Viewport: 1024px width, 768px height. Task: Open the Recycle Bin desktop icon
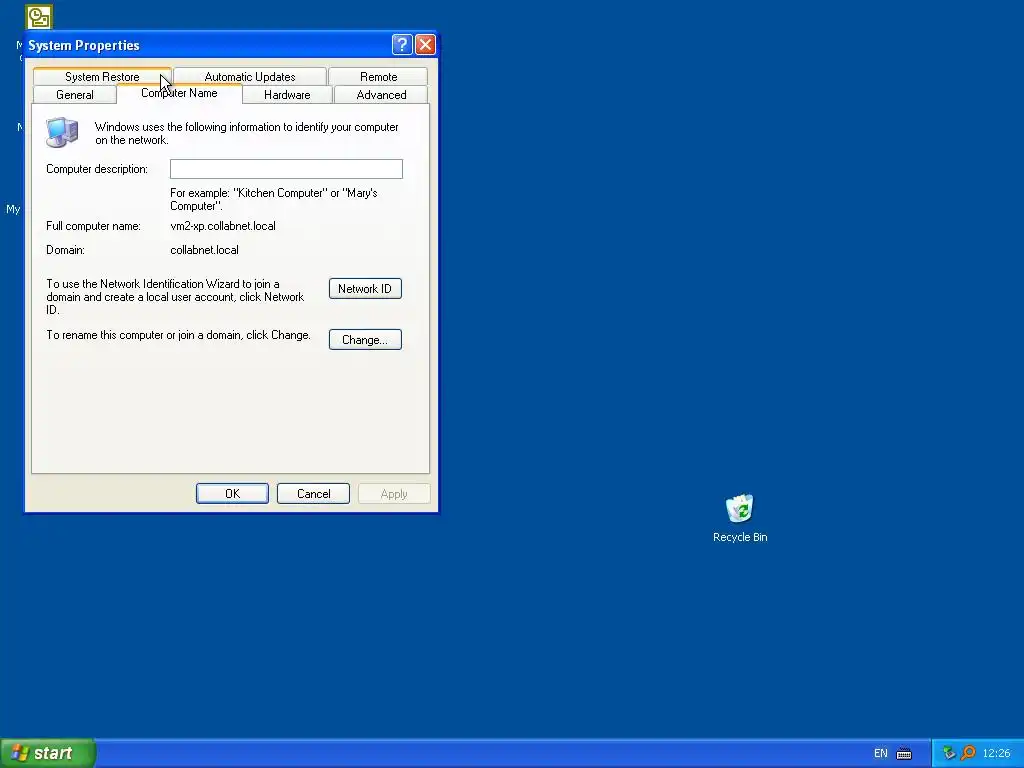[x=740, y=519]
